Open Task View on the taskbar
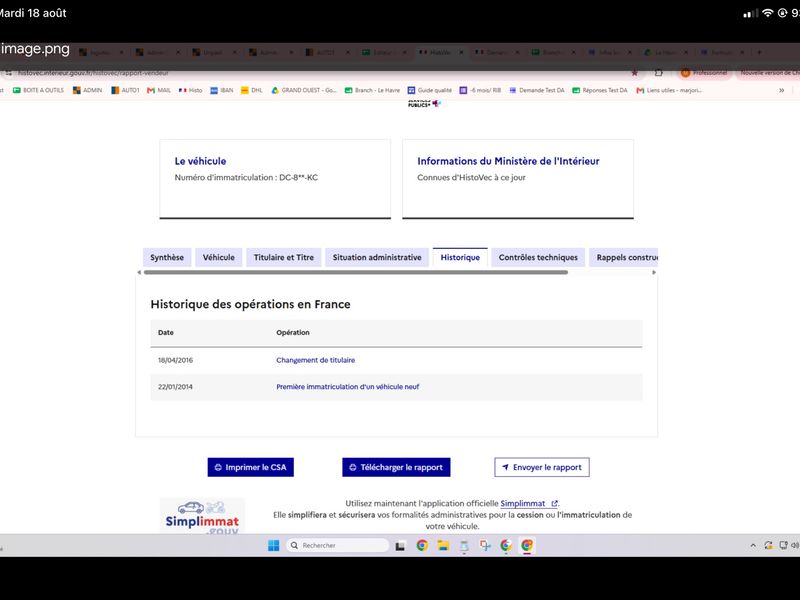The height and width of the screenshot is (600, 800). (400, 546)
